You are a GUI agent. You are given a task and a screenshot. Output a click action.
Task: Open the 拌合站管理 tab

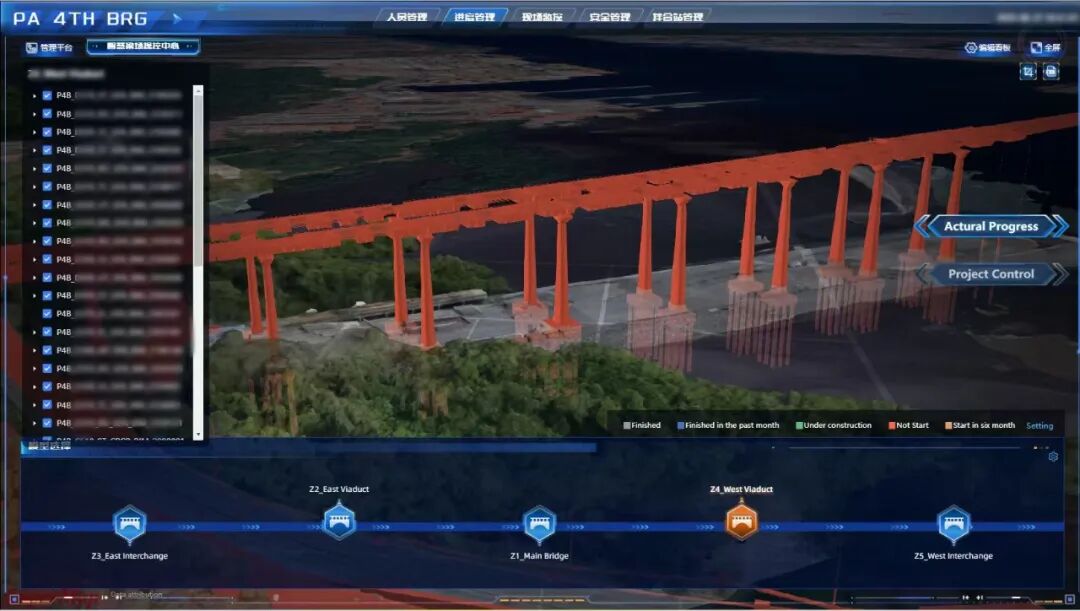coord(678,17)
